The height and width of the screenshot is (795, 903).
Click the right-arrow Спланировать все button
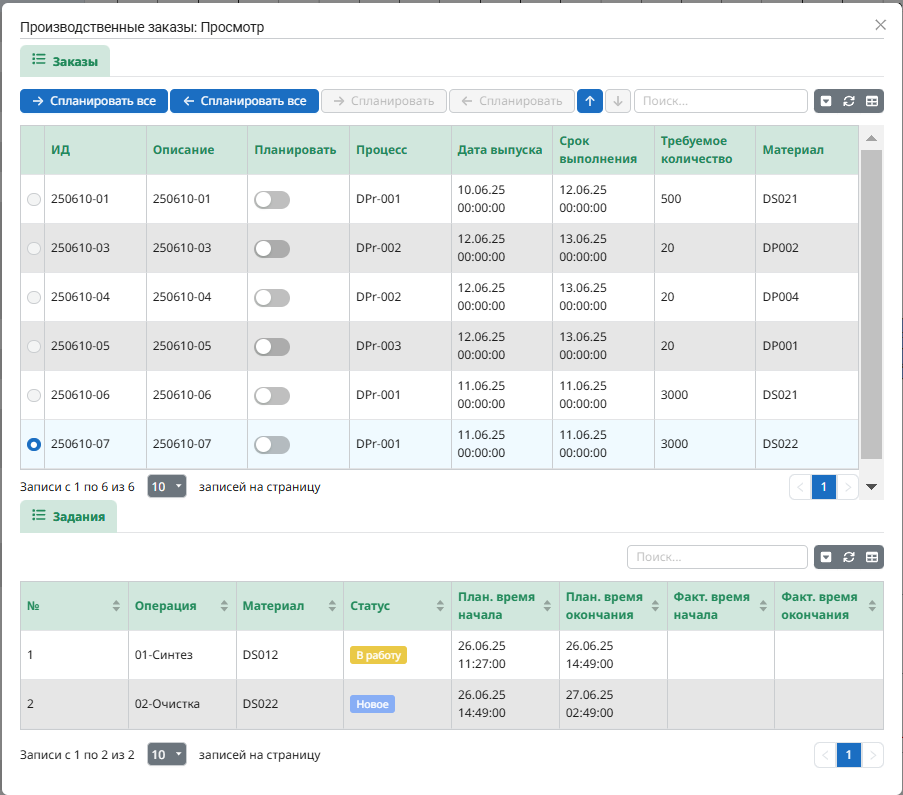click(94, 101)
